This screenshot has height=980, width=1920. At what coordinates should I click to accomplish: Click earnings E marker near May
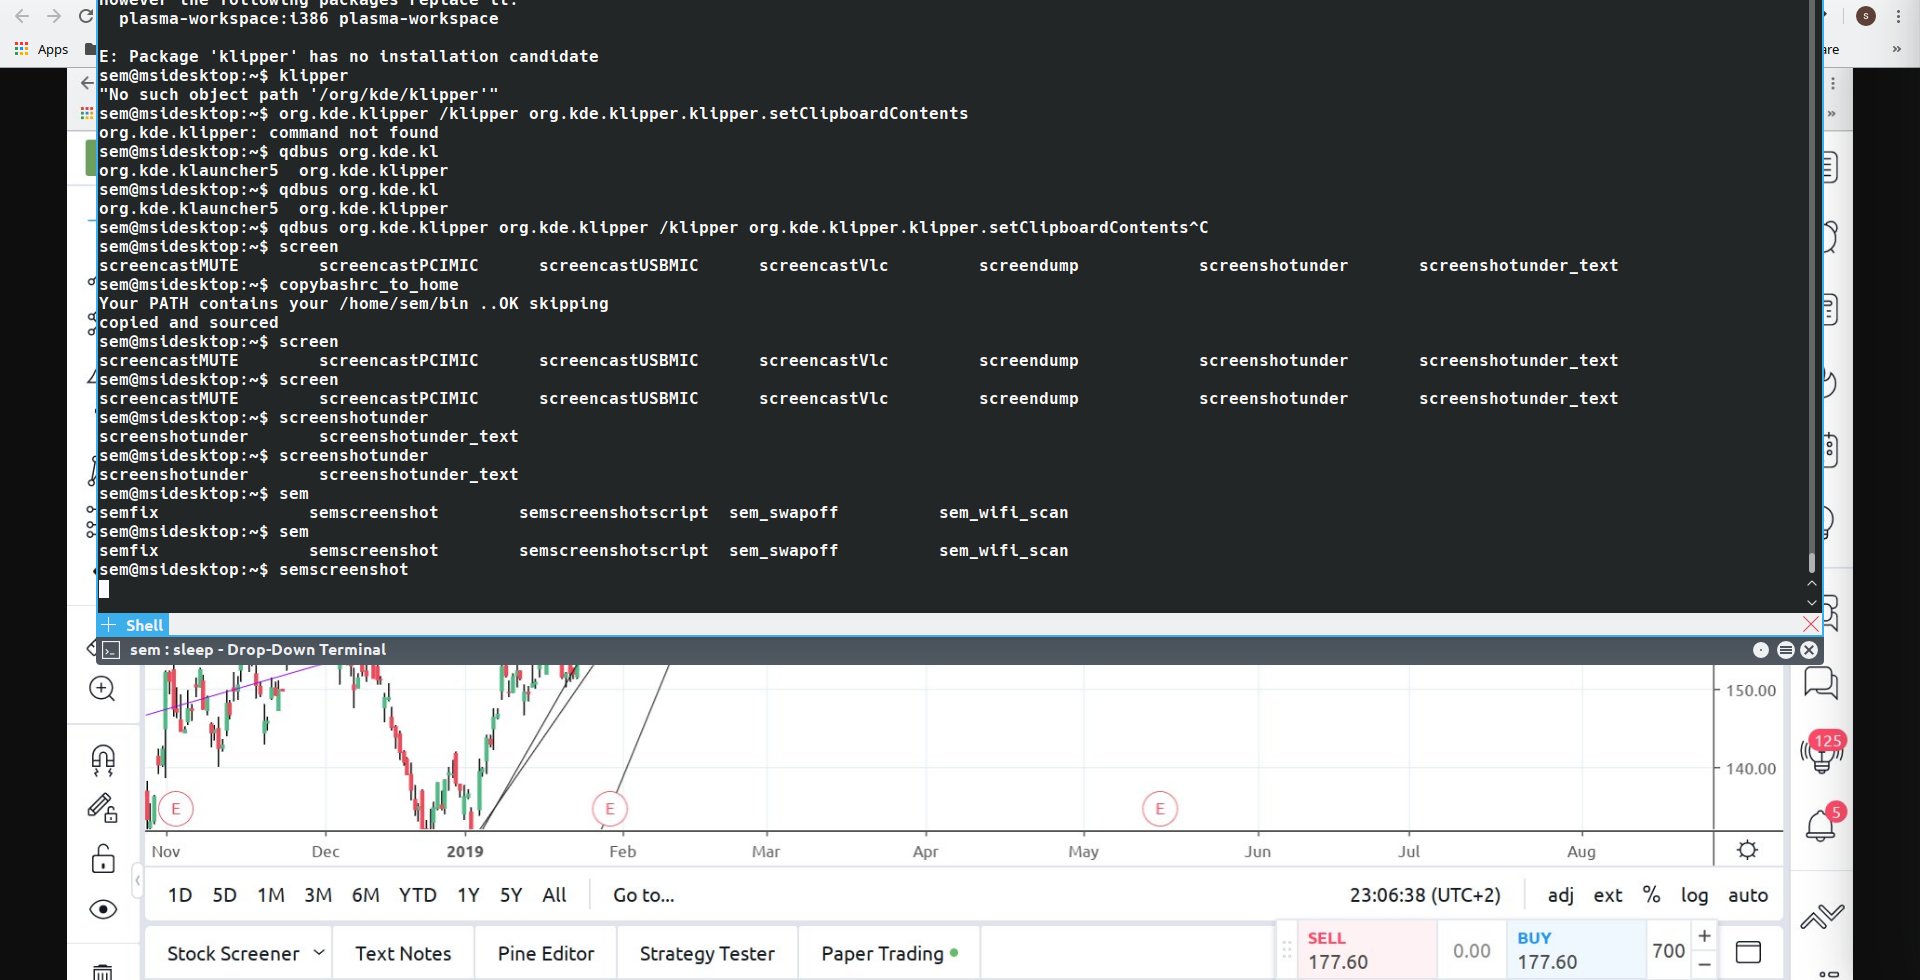(x=1160, y=808)
